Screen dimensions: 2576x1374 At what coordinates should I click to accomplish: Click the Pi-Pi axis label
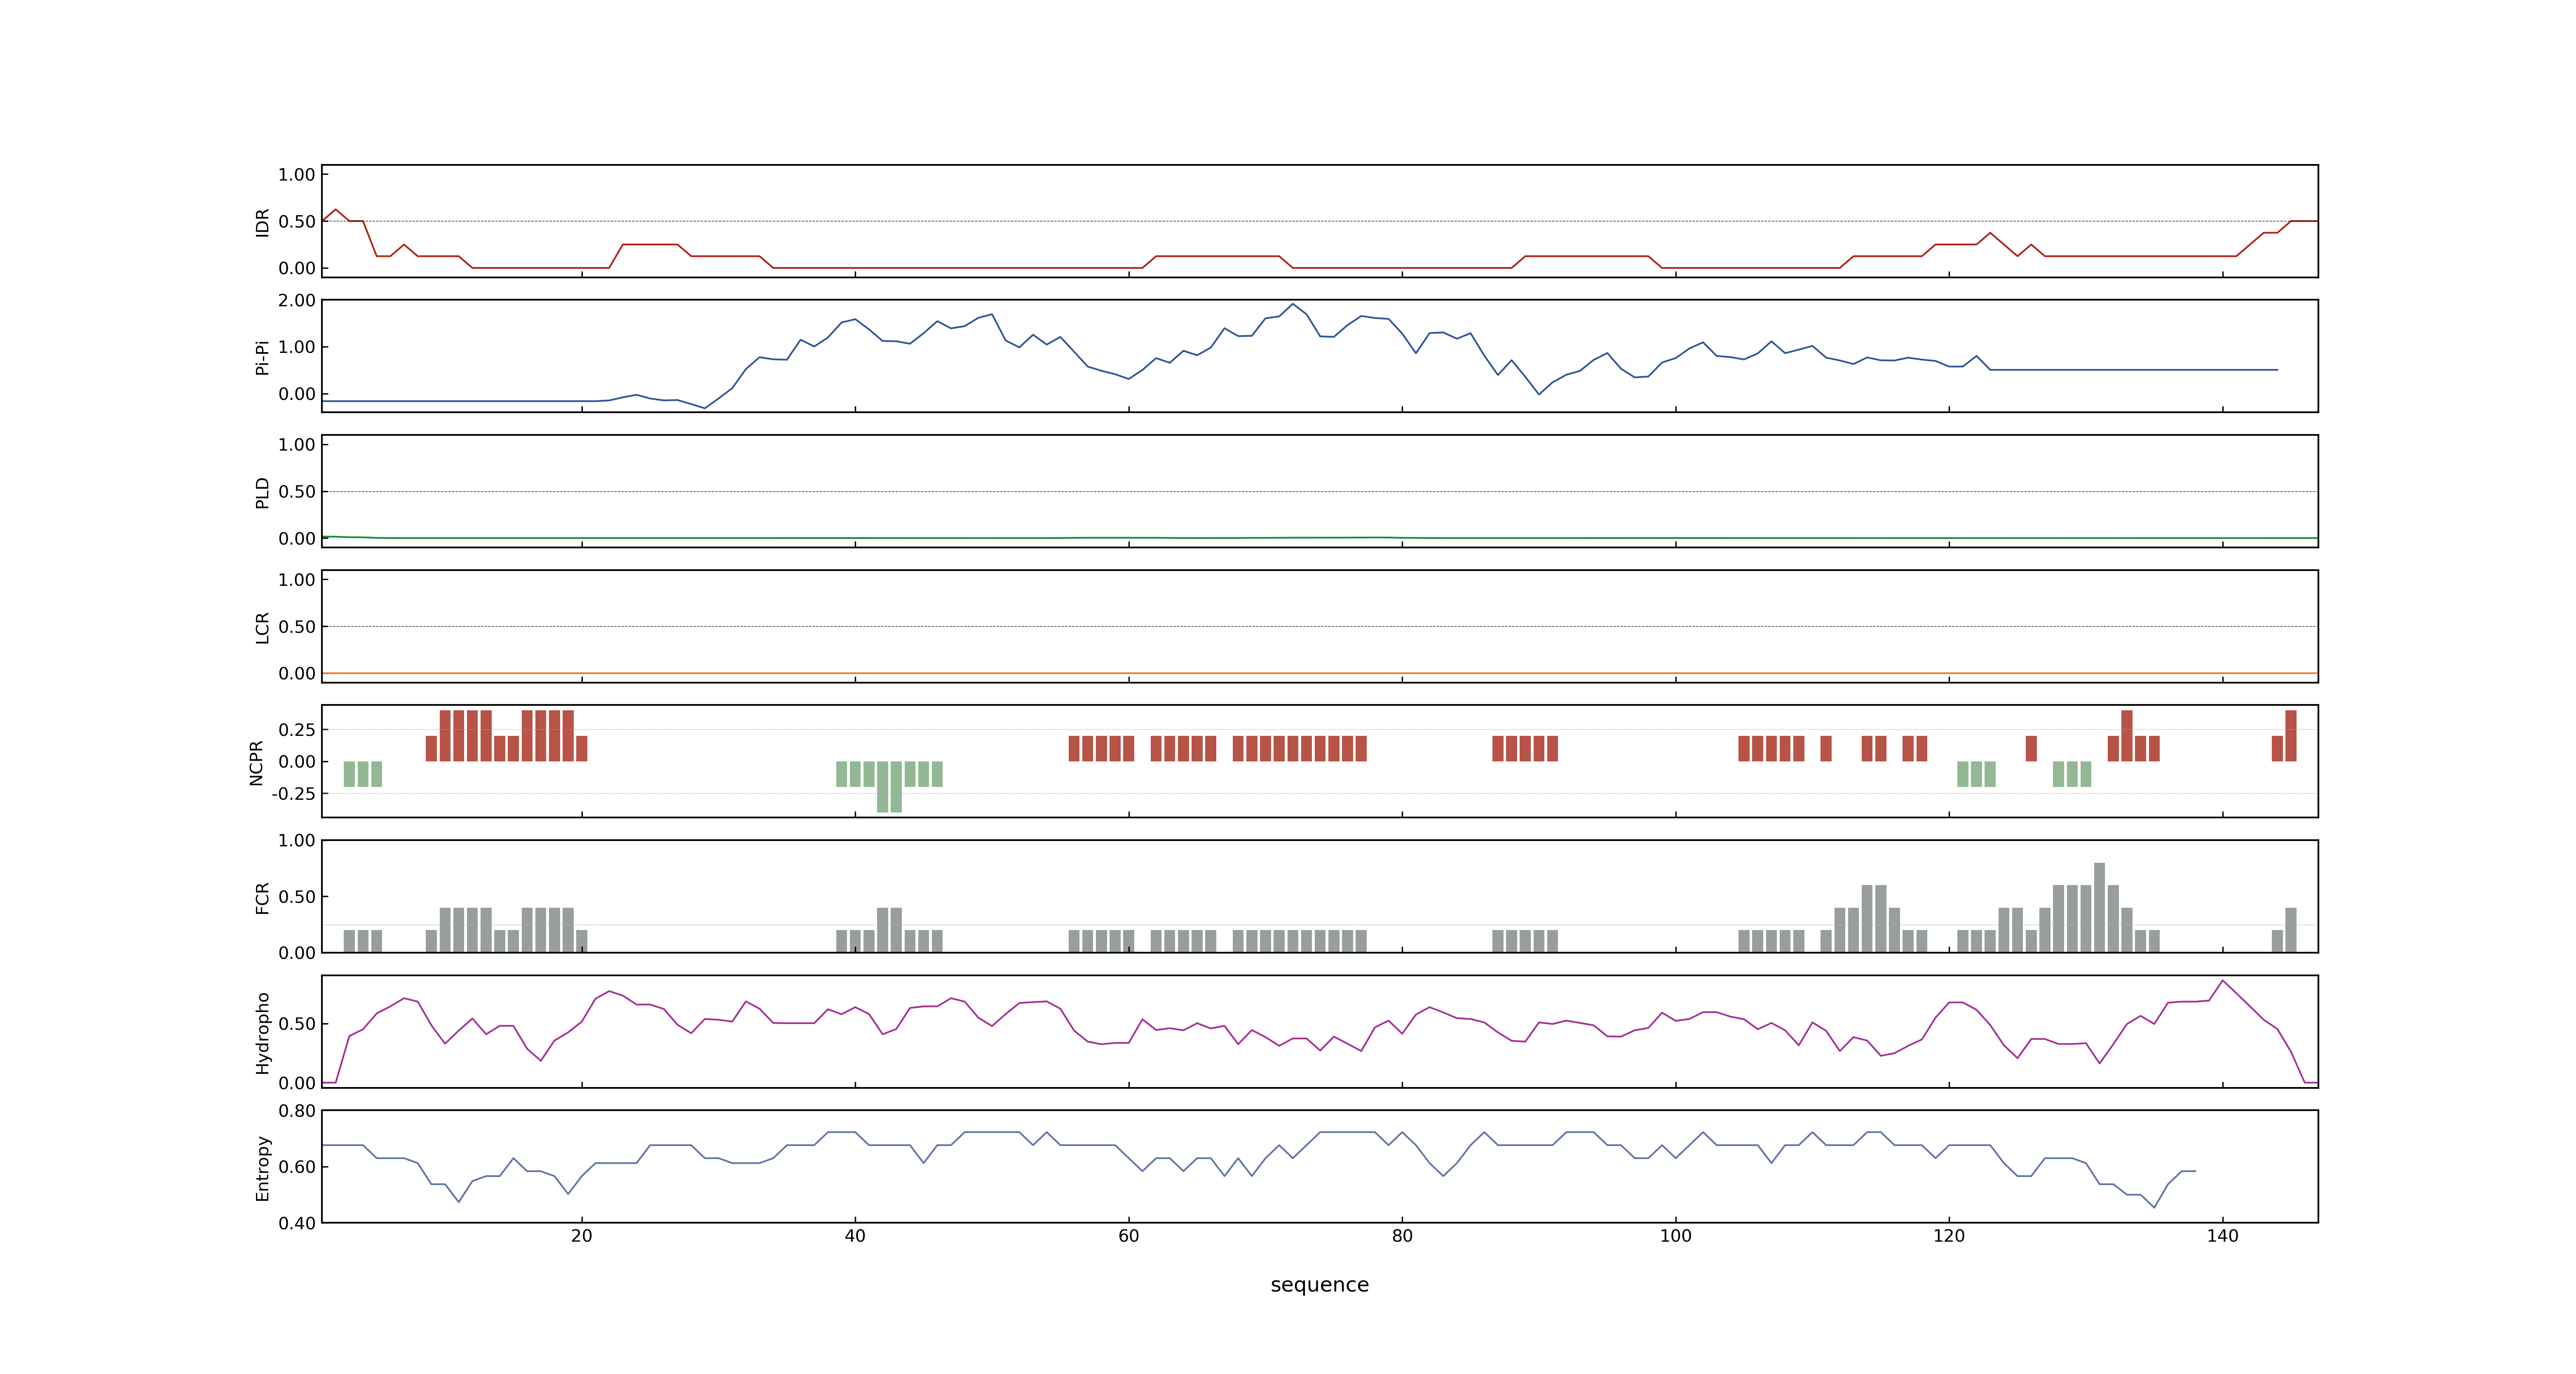pyautogui.click(x=262, y=357)
